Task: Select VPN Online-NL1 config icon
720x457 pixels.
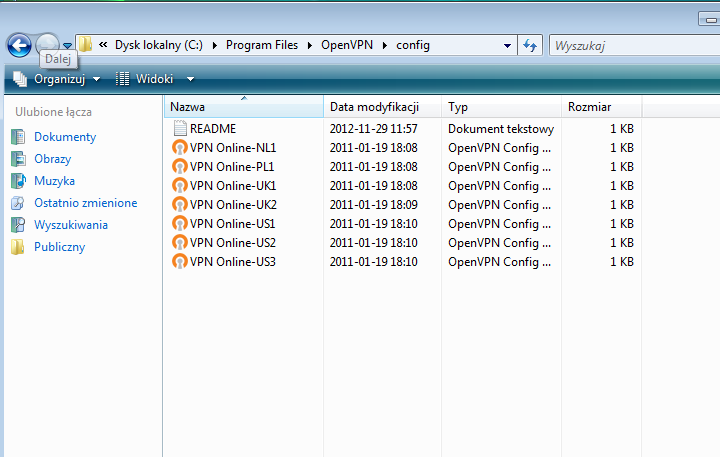Action: point(180,148)
